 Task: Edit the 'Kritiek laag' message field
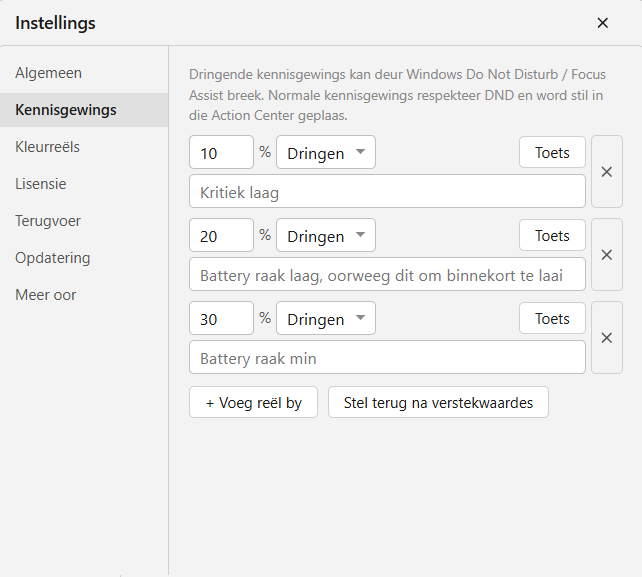pyautogui.click(x=387, y=191)
